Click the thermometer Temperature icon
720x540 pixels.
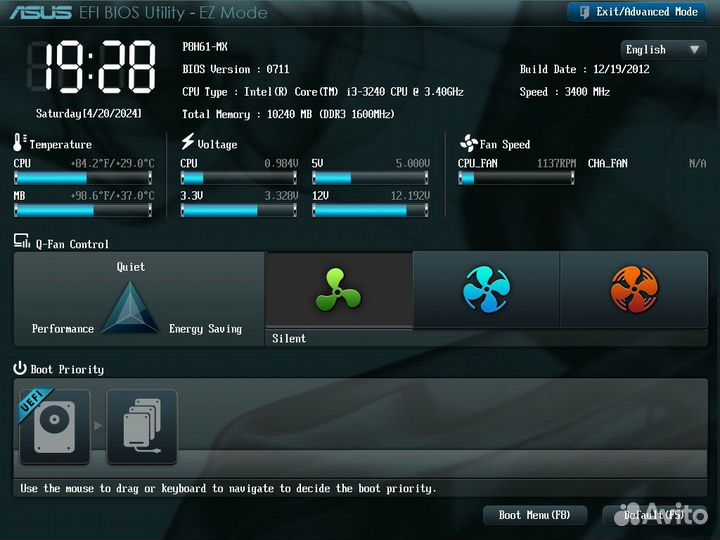[19, 143]
